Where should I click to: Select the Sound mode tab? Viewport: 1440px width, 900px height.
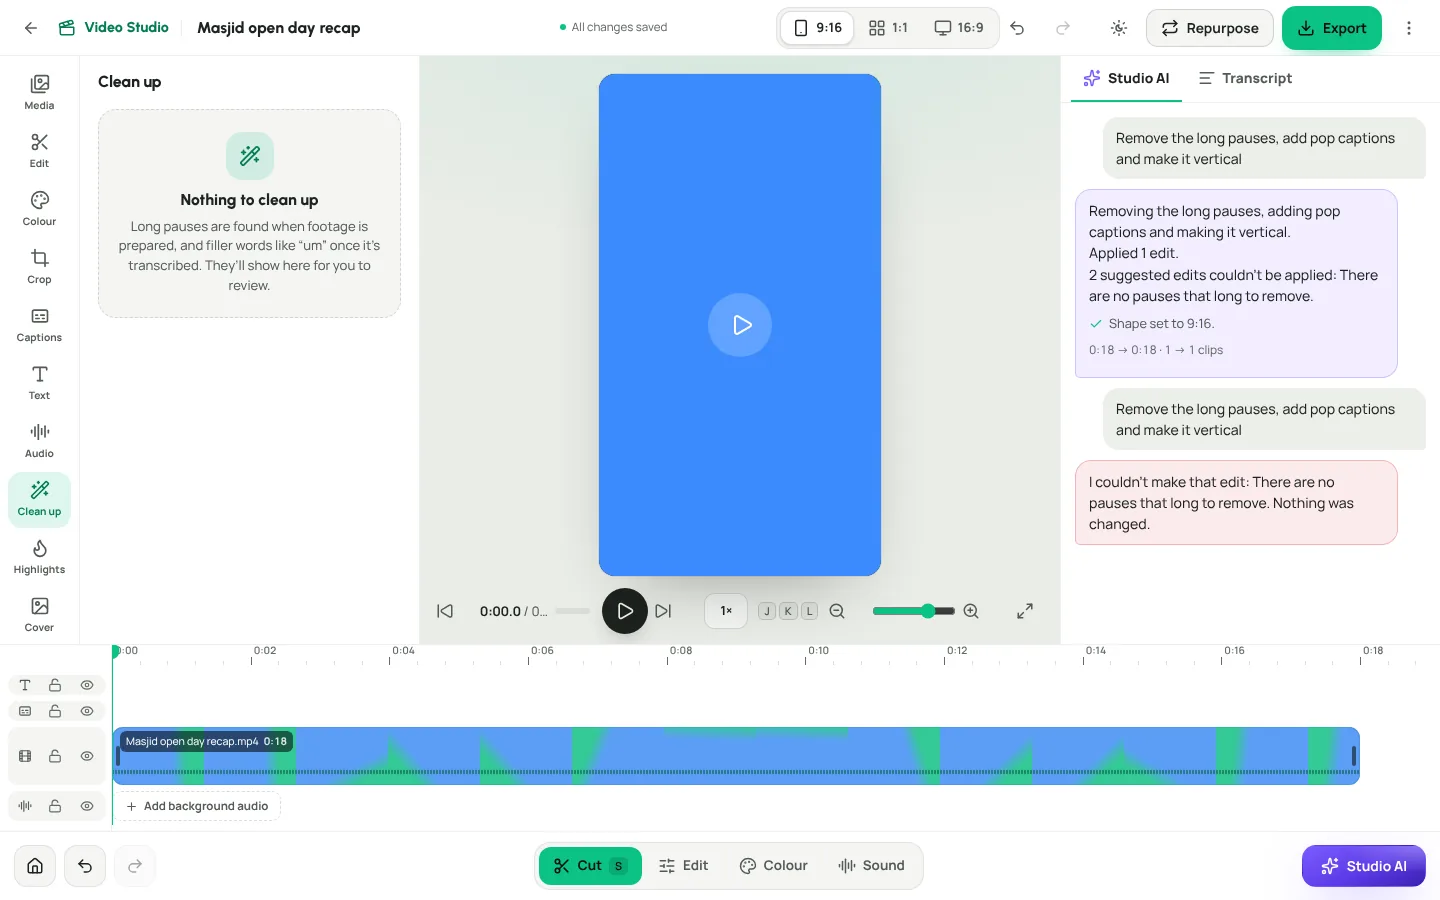(871, 866)
